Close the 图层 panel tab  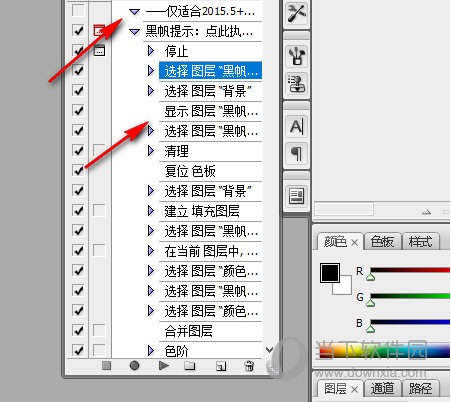click(355, 389)
